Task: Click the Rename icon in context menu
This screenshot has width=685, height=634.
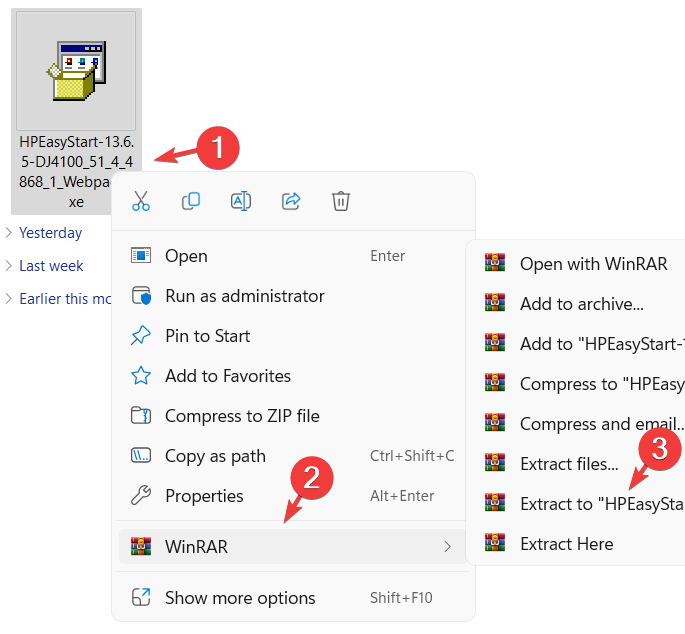Action: [241, 201]
